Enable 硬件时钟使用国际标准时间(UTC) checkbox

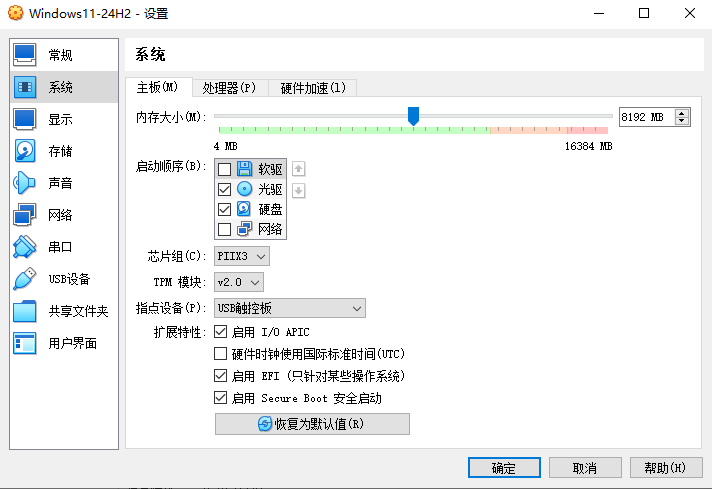point(221,353)
